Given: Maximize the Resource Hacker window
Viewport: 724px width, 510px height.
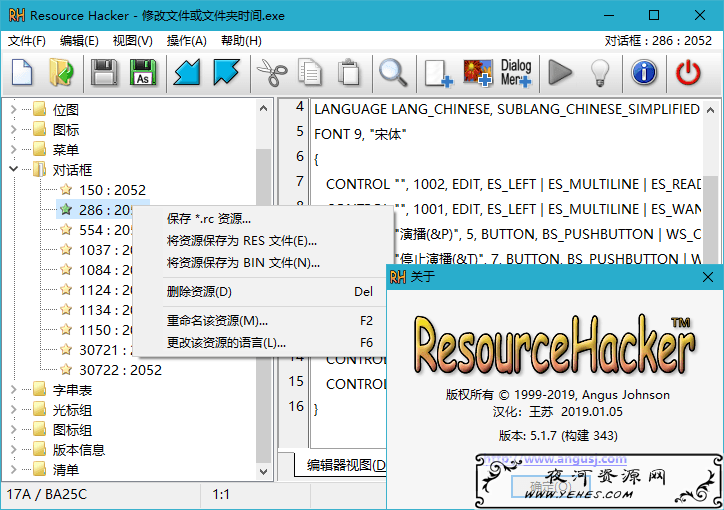Looking at the screenshot, I should 654,15.
